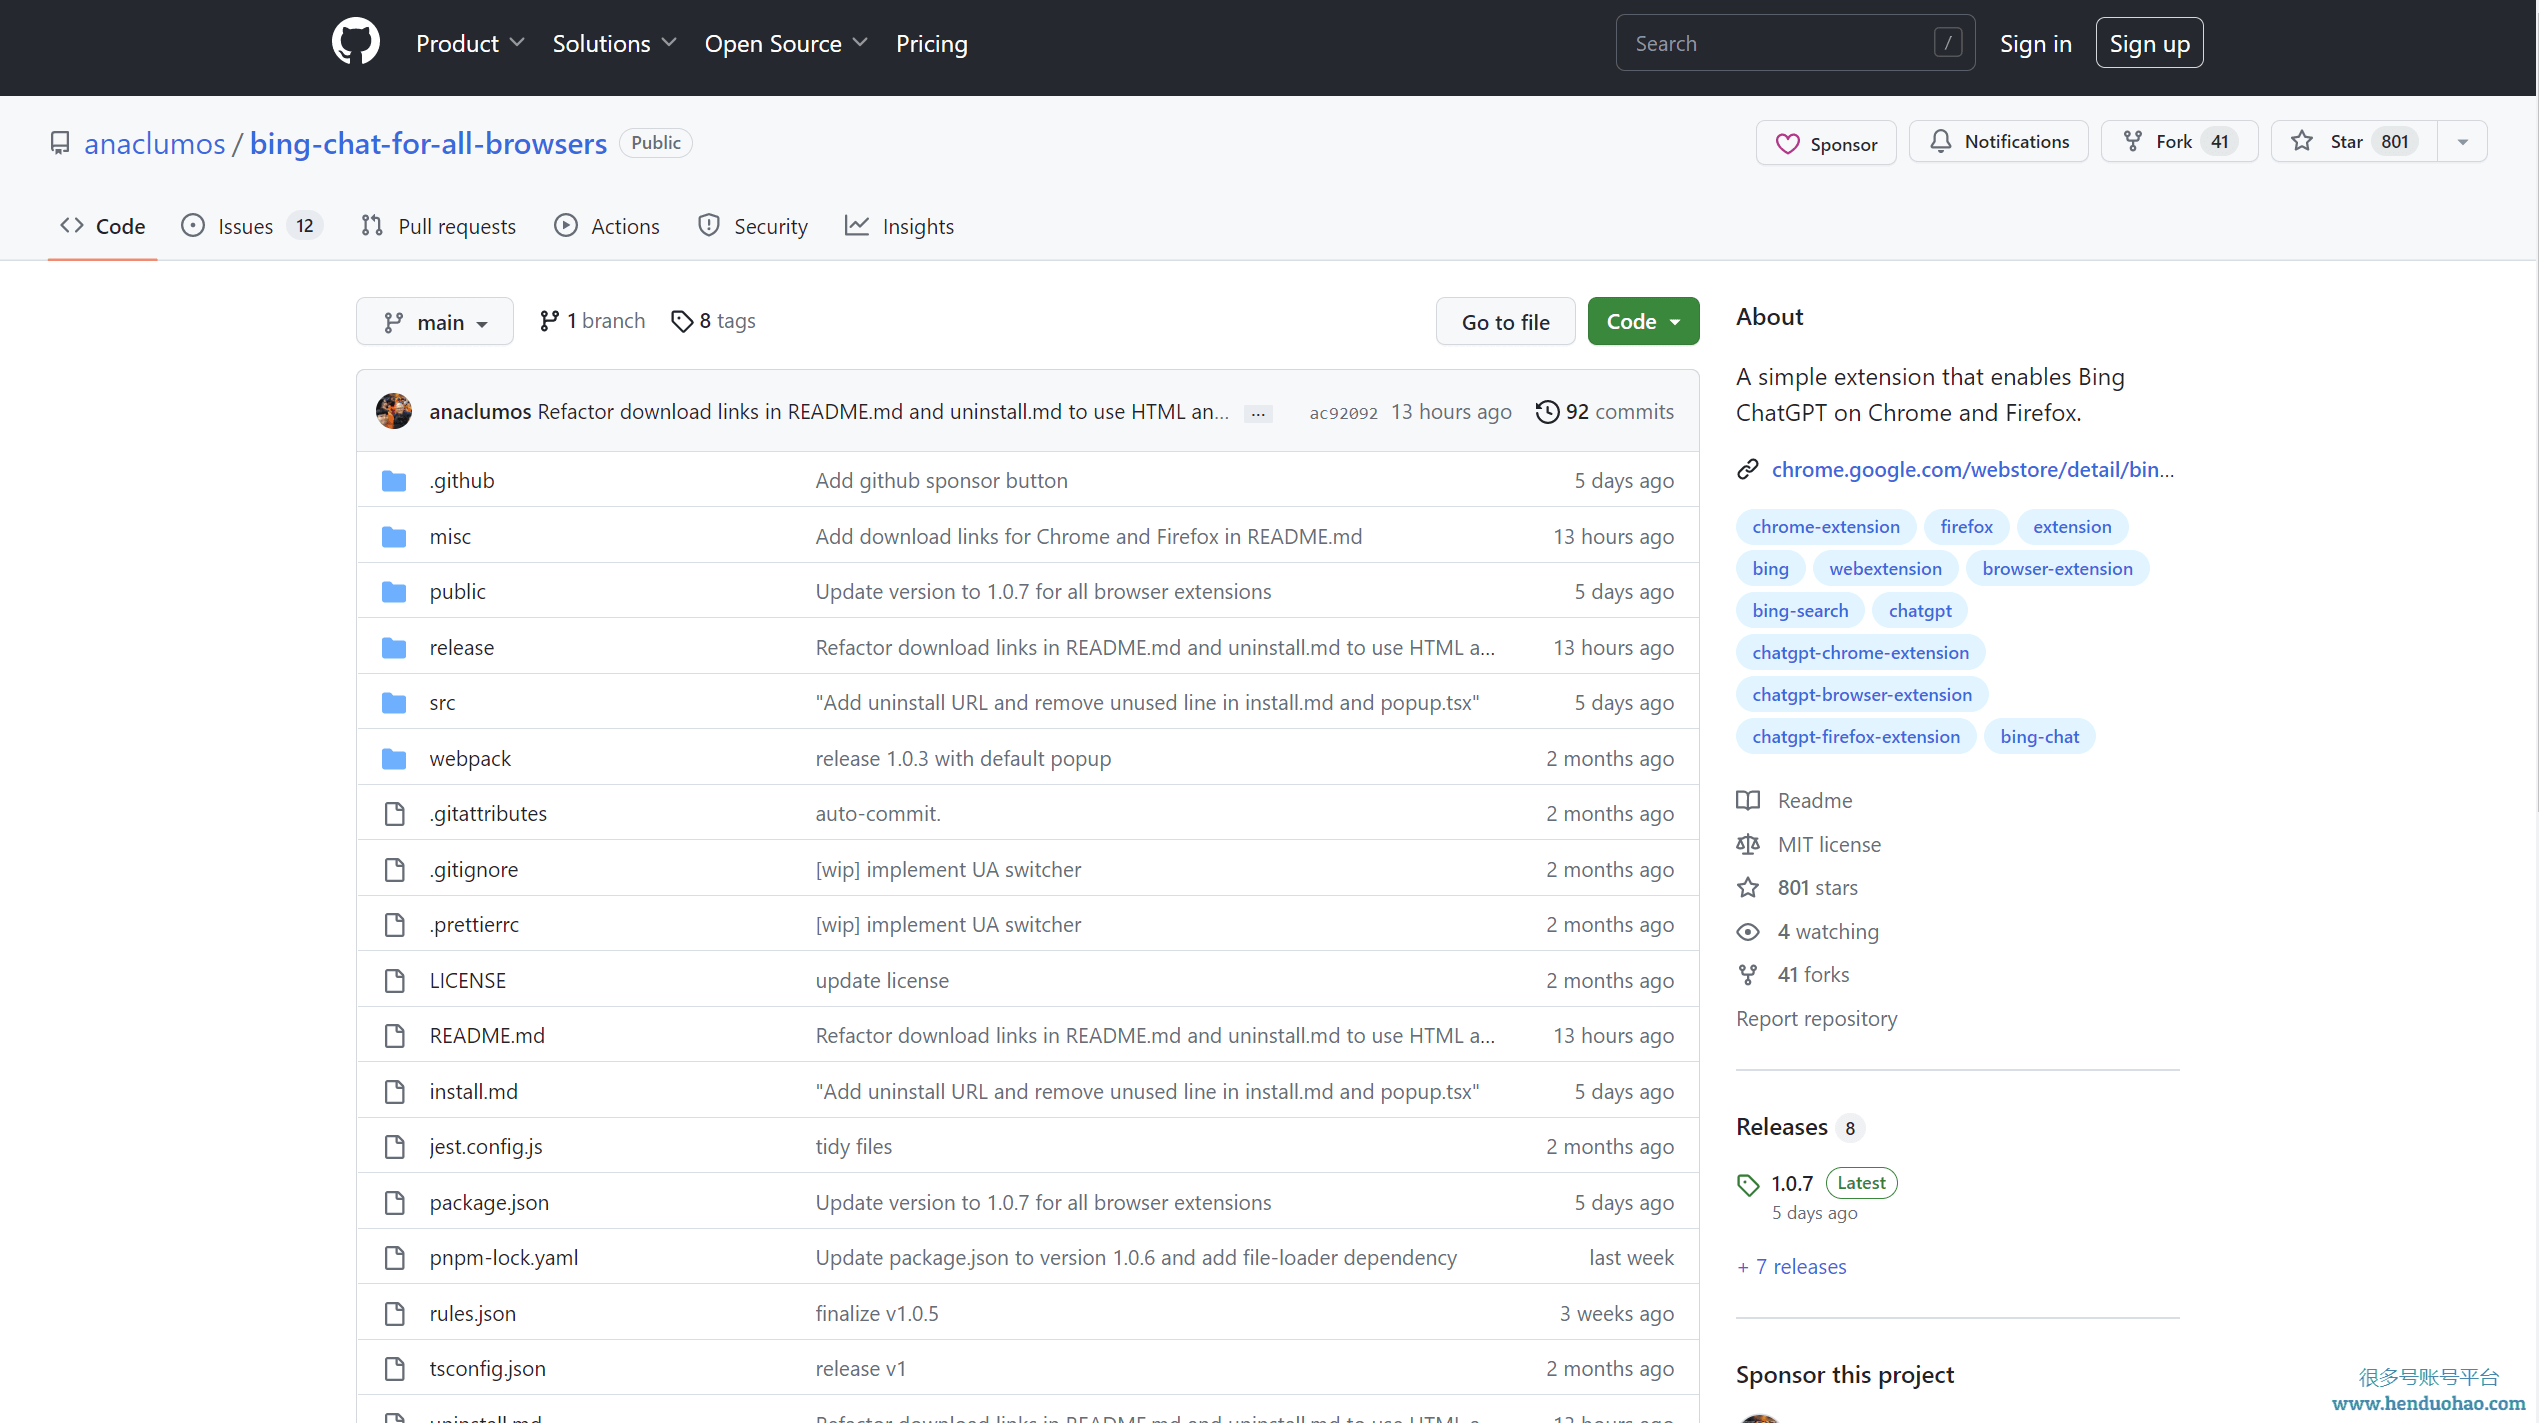The height and width of the screenshot is (1423, 2539).
Task: Fork the repository with the Fork button
Action: (2179, 142)
